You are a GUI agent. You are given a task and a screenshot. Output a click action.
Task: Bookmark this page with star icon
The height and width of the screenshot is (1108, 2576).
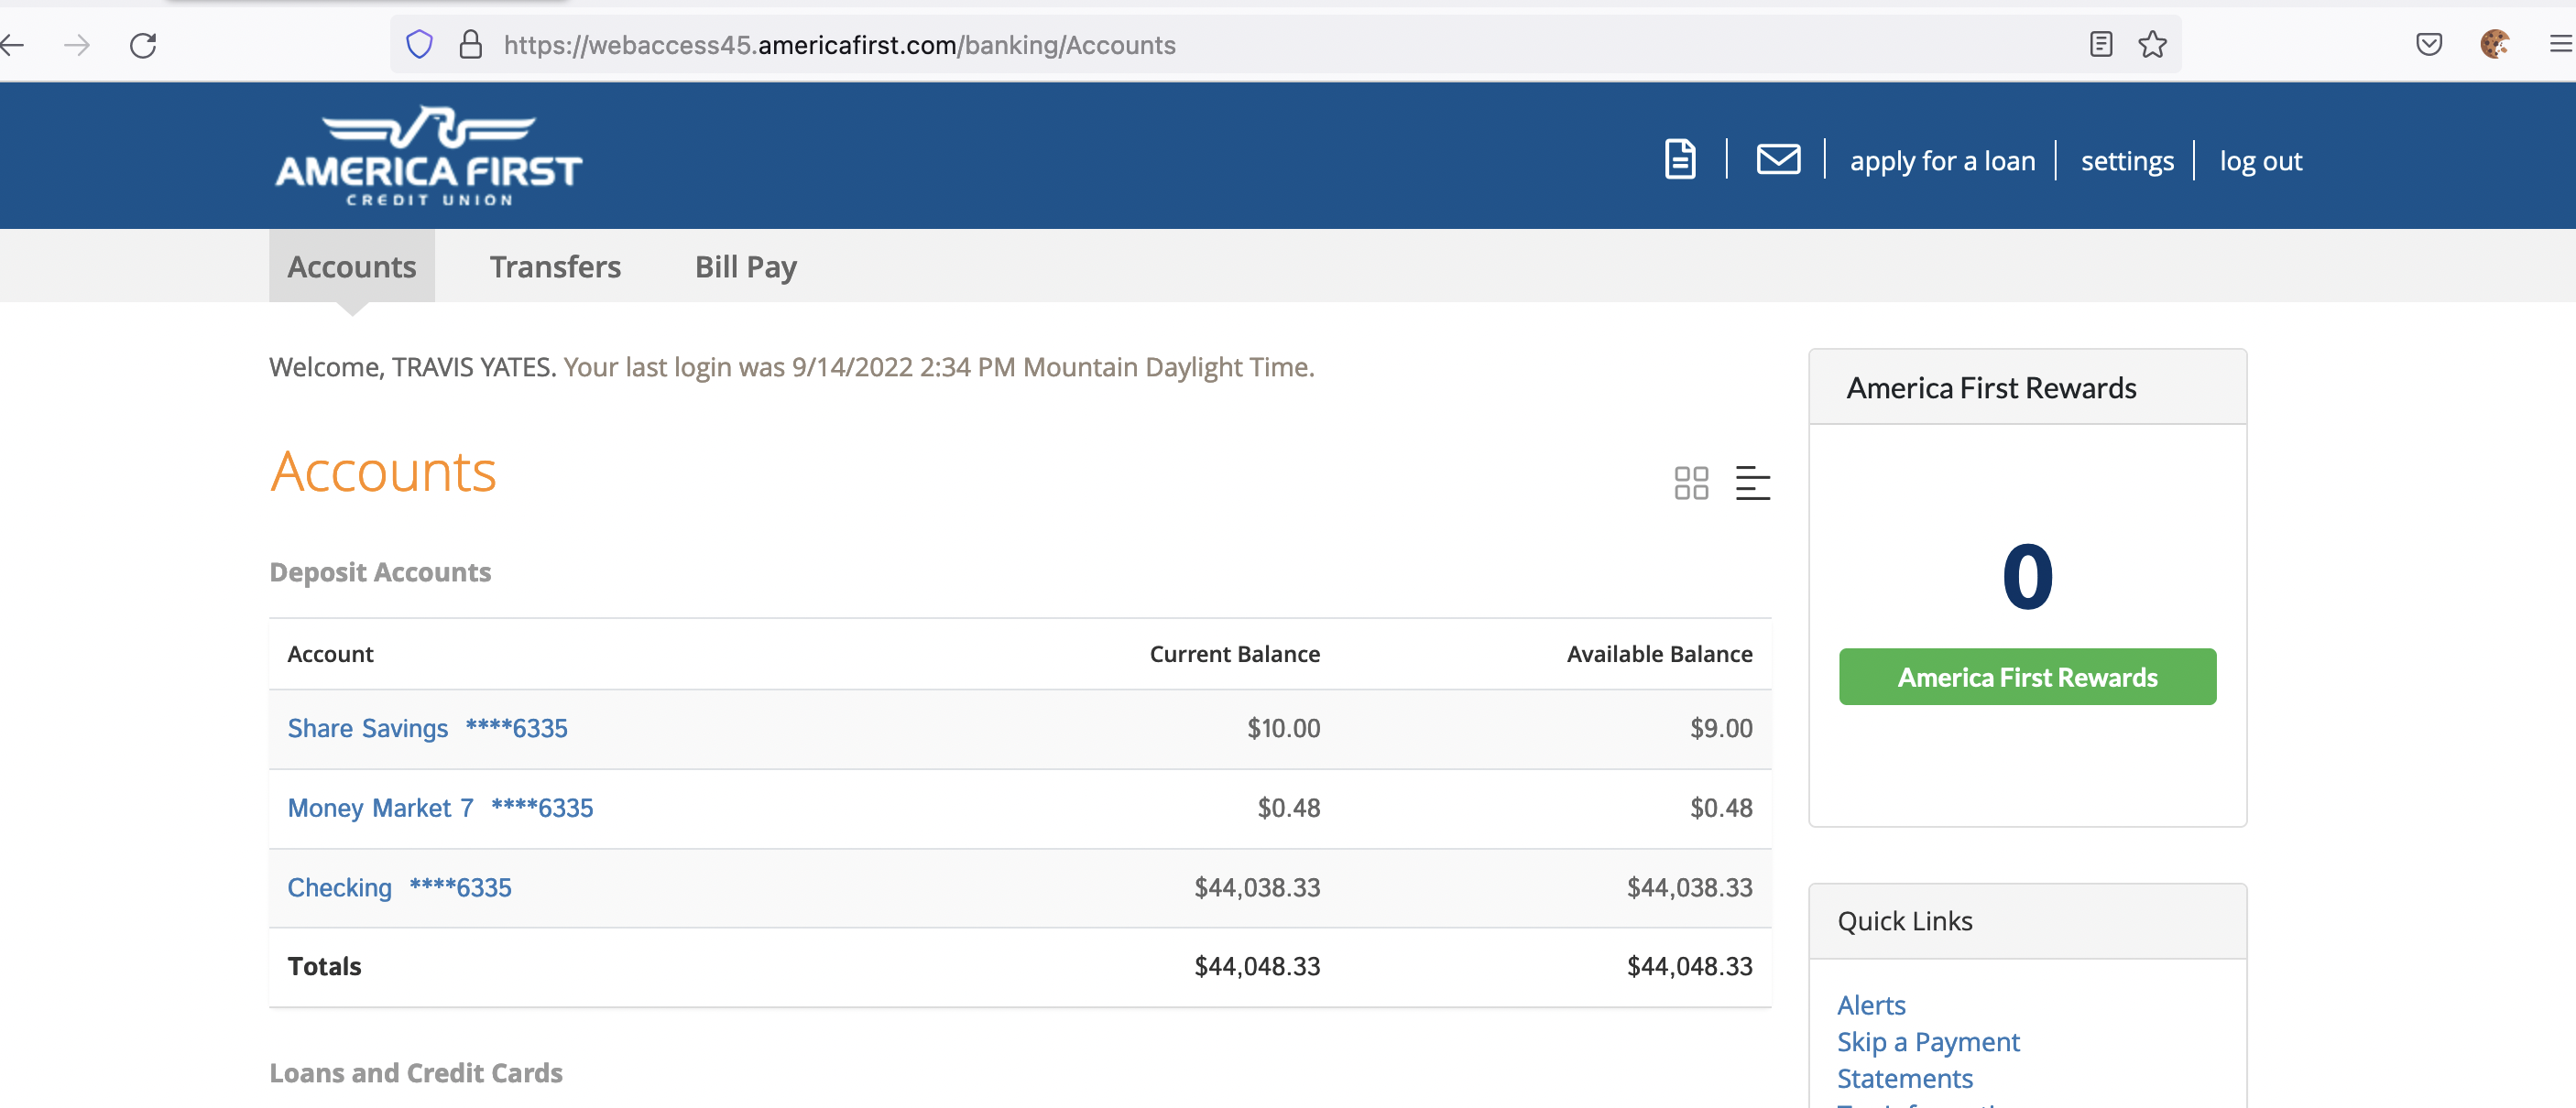[x=2152, y=45]
